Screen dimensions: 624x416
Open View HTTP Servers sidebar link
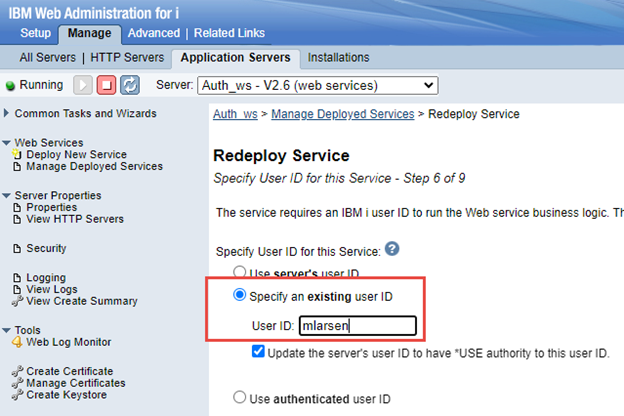coord(75,219)
